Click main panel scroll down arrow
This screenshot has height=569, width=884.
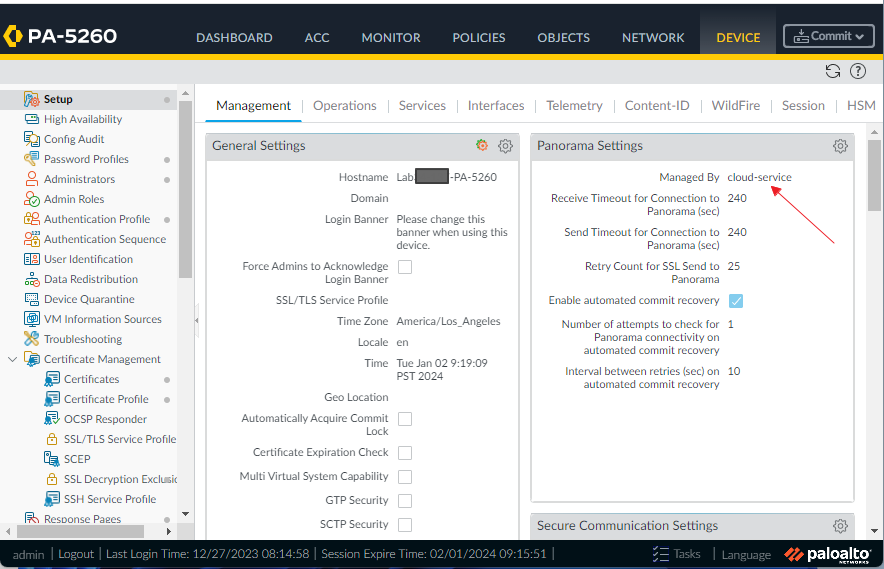[874, 531]
